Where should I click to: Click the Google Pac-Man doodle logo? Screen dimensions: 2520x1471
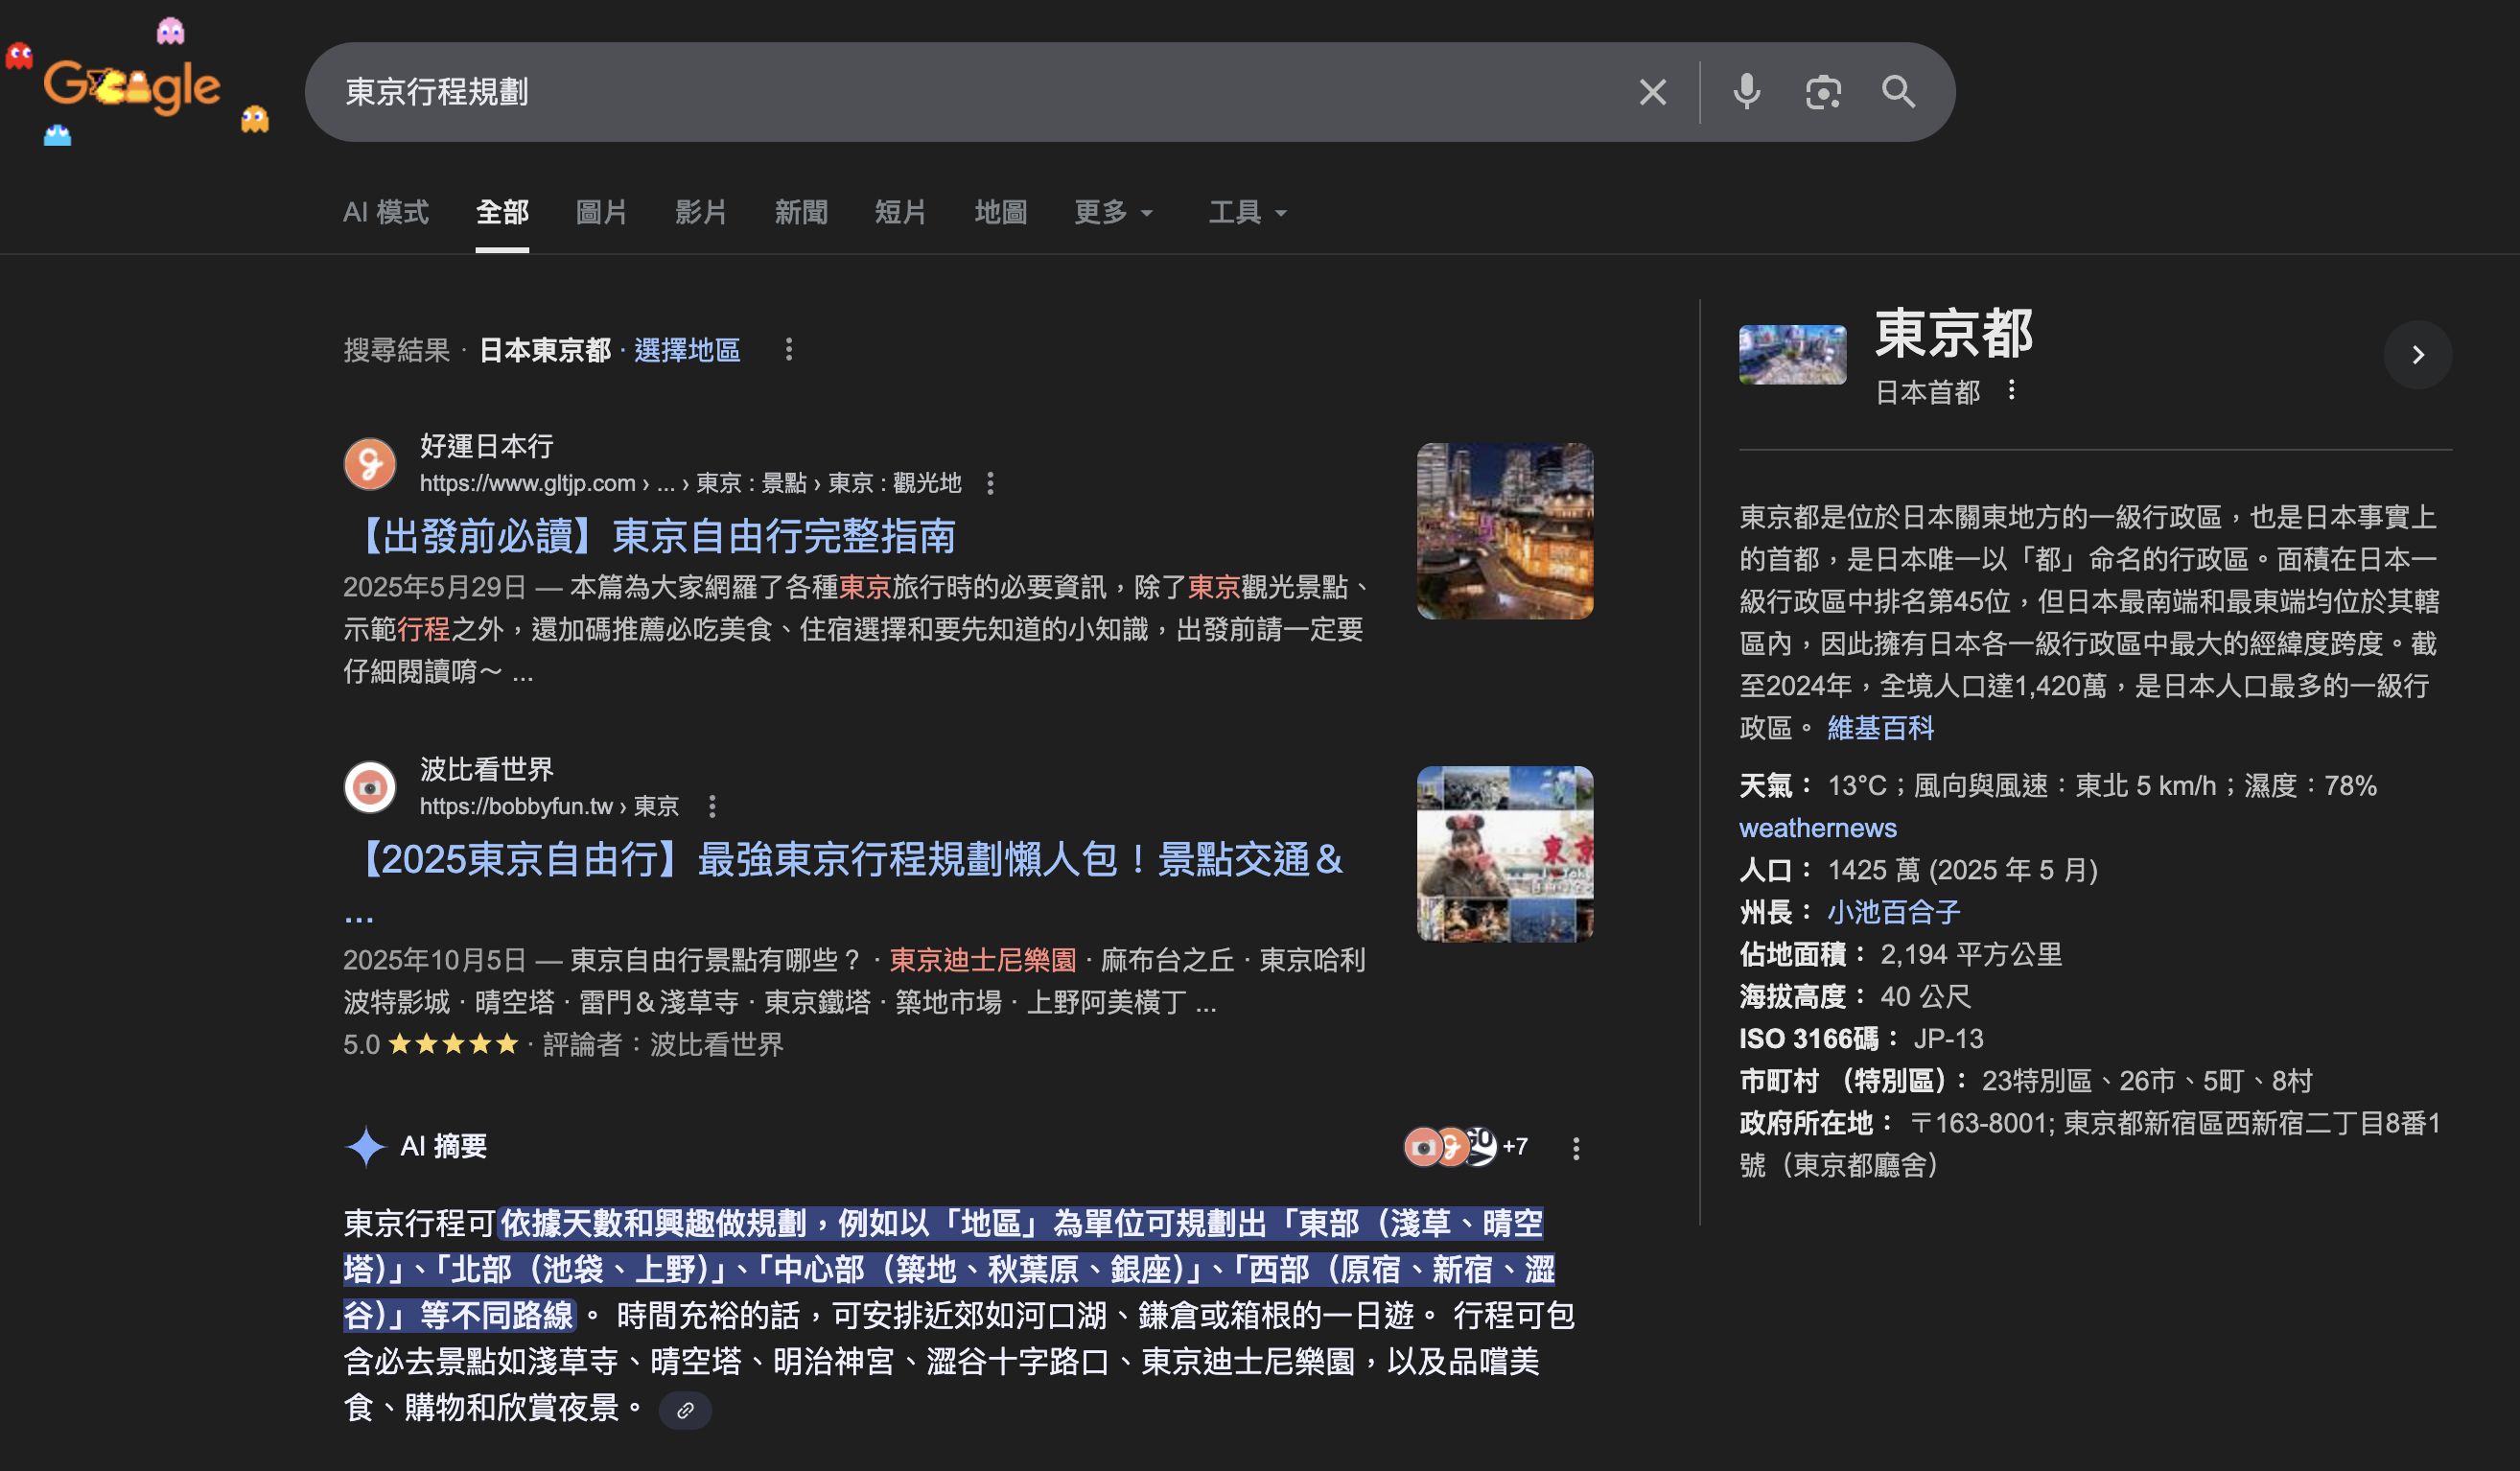132,86
